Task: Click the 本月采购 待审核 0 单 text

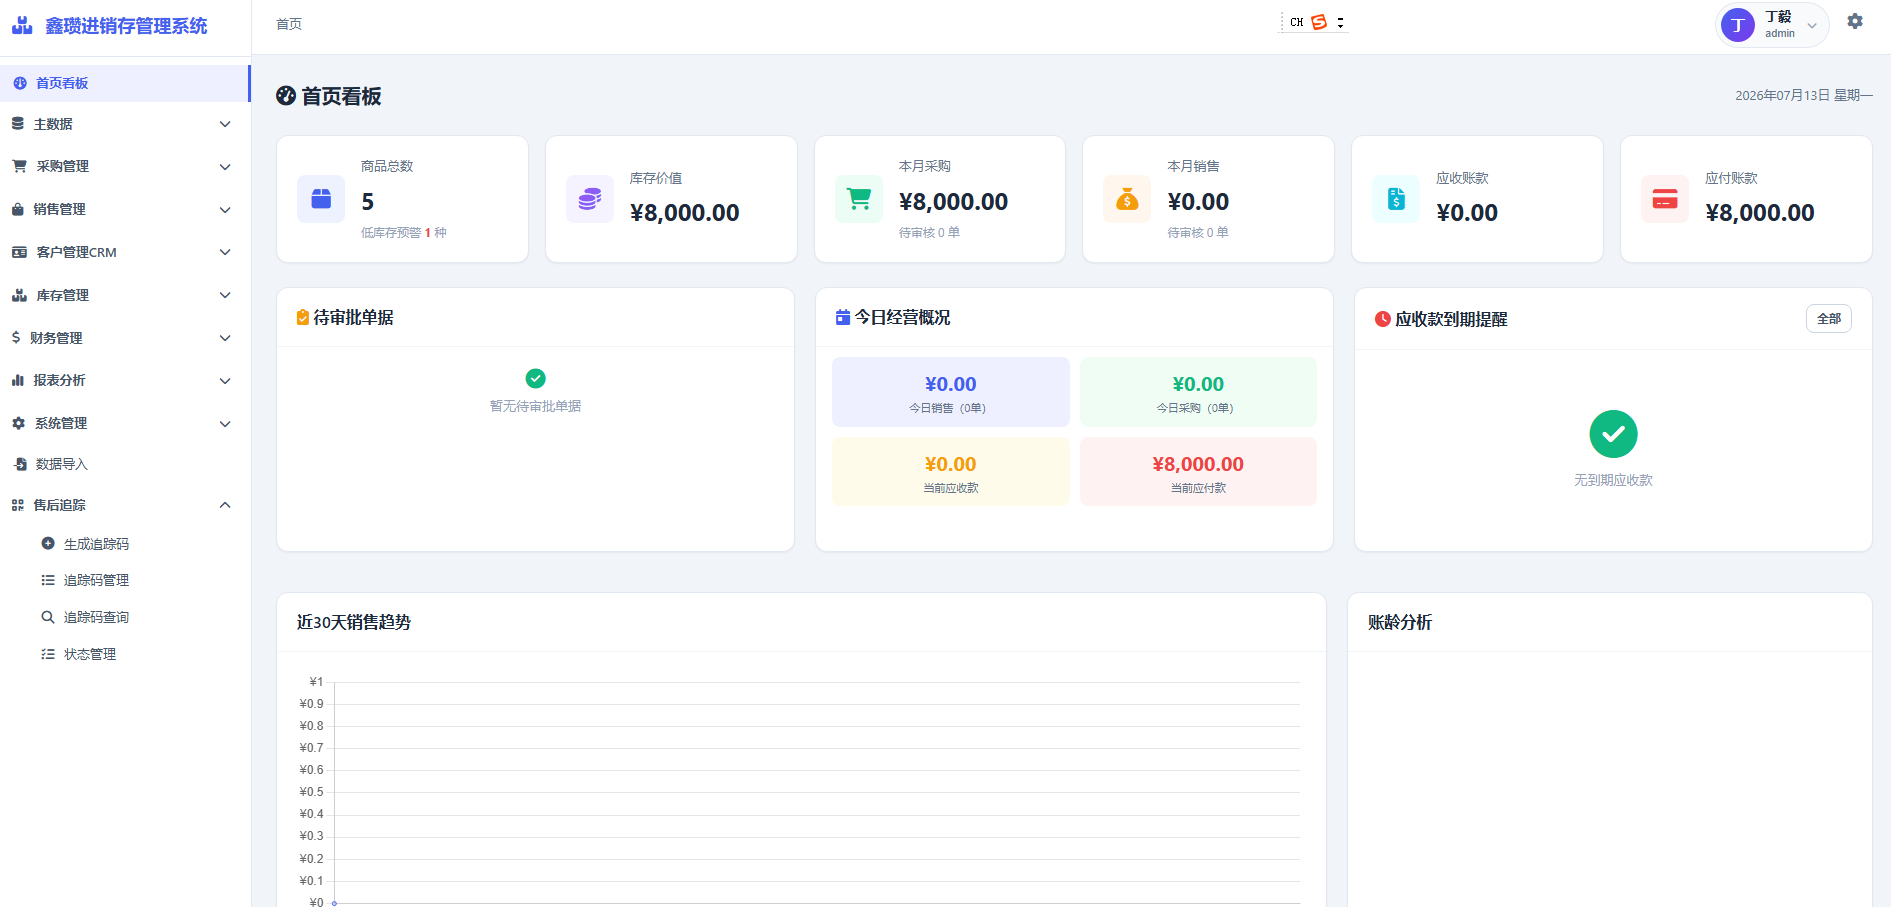Action: (929, 233)
